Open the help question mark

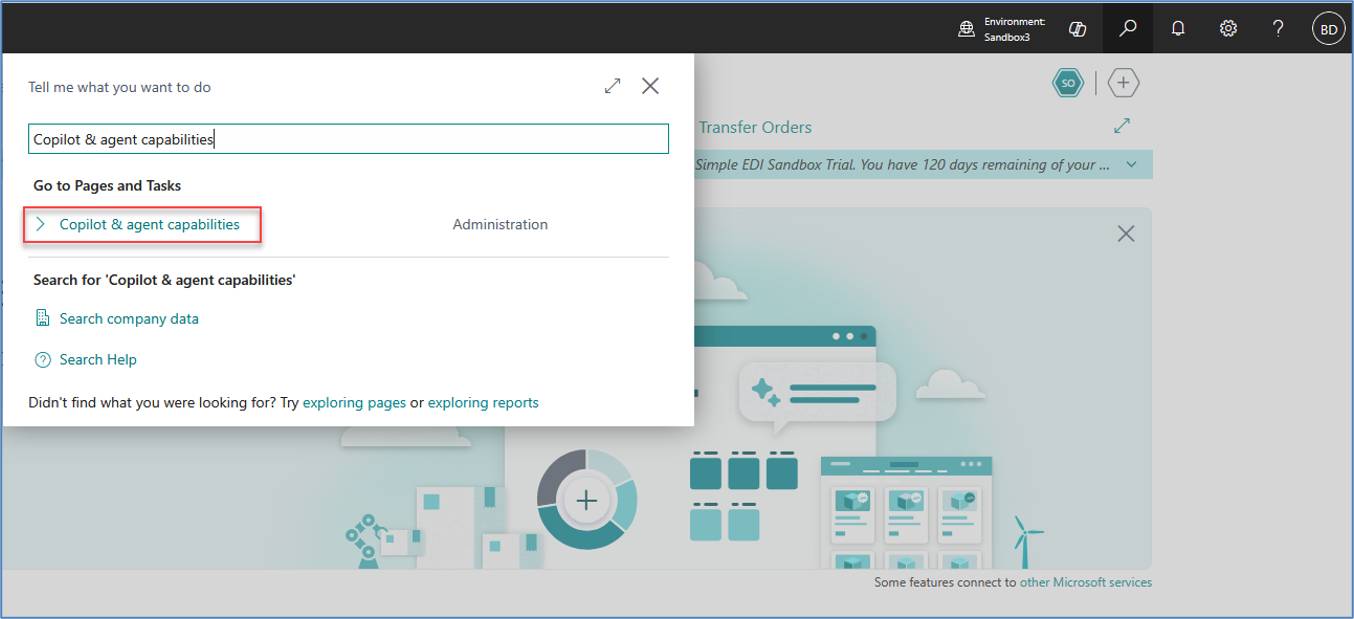point(1278,29)
